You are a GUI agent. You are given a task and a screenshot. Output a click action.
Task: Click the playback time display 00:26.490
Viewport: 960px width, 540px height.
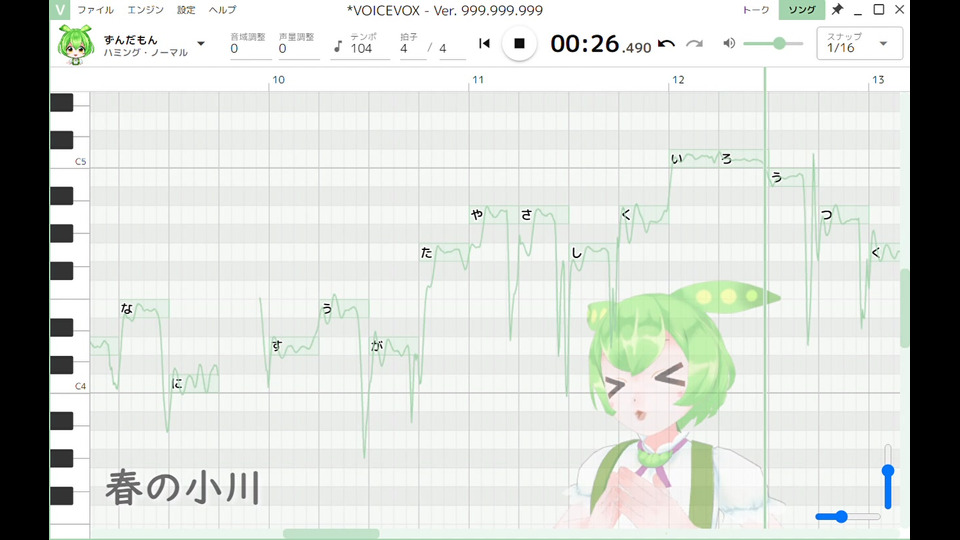[x=601, y=44]
